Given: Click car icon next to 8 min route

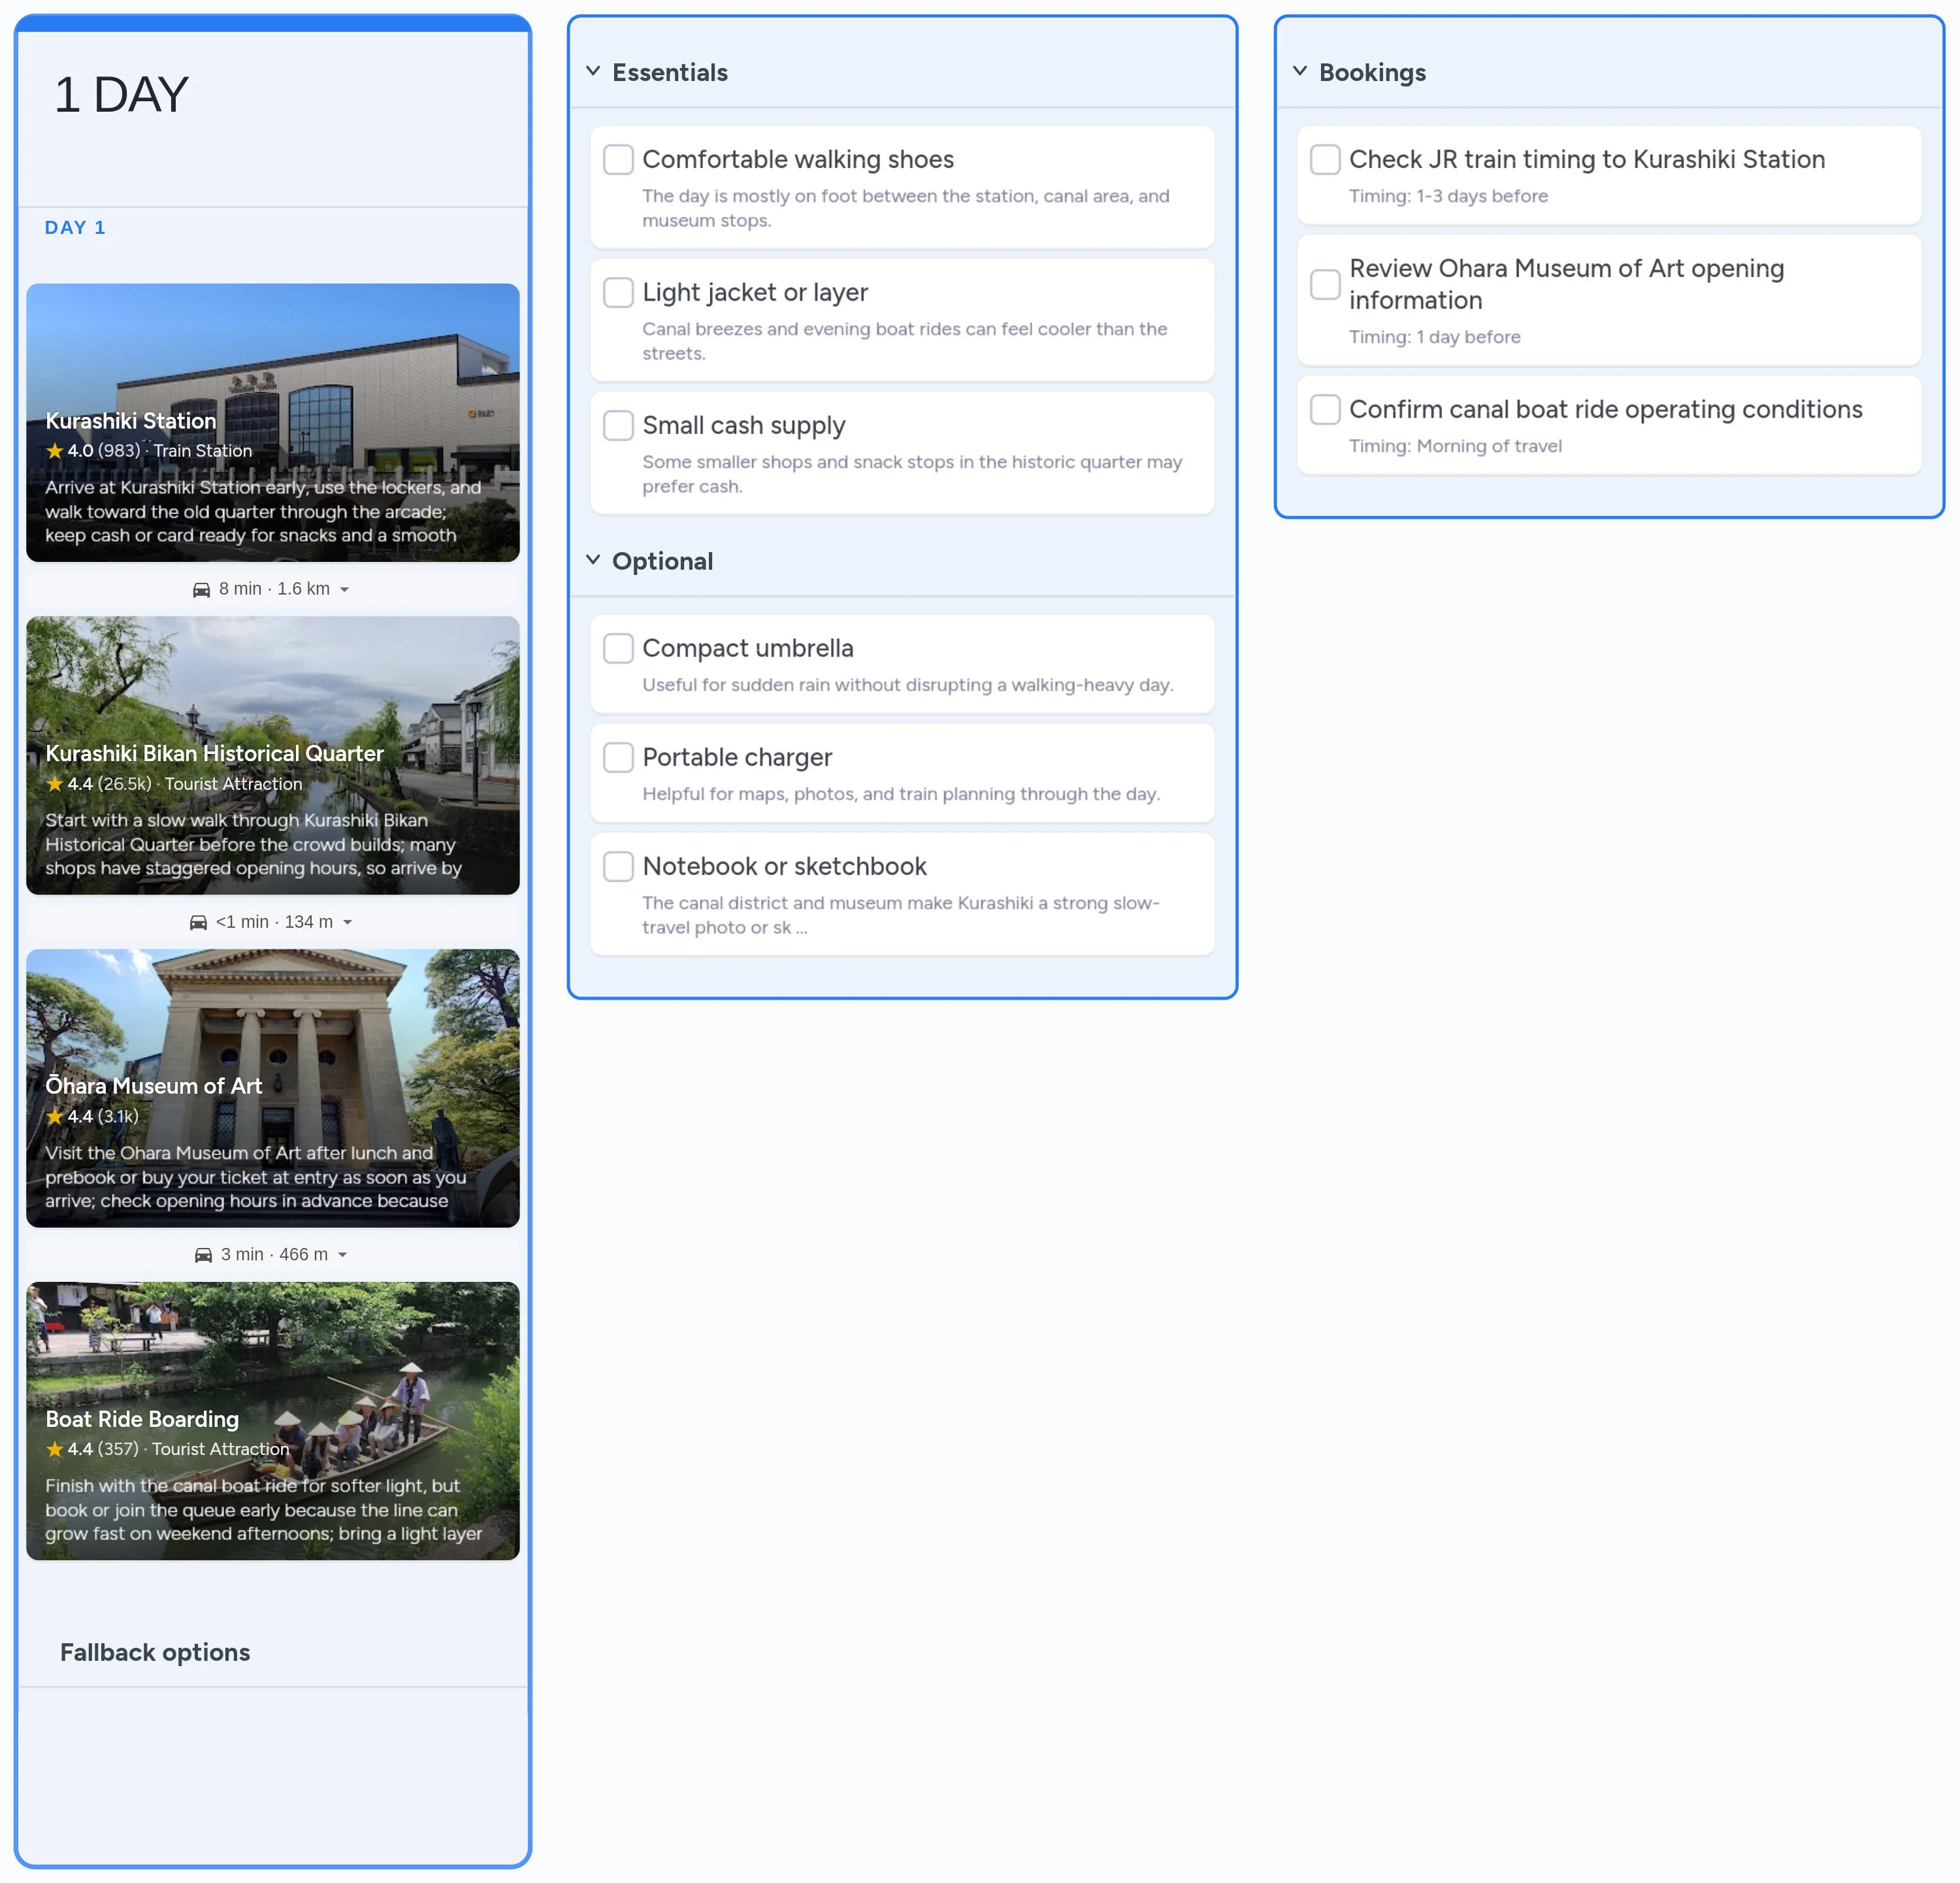Looking at the screenshot, I should point(201,590).
